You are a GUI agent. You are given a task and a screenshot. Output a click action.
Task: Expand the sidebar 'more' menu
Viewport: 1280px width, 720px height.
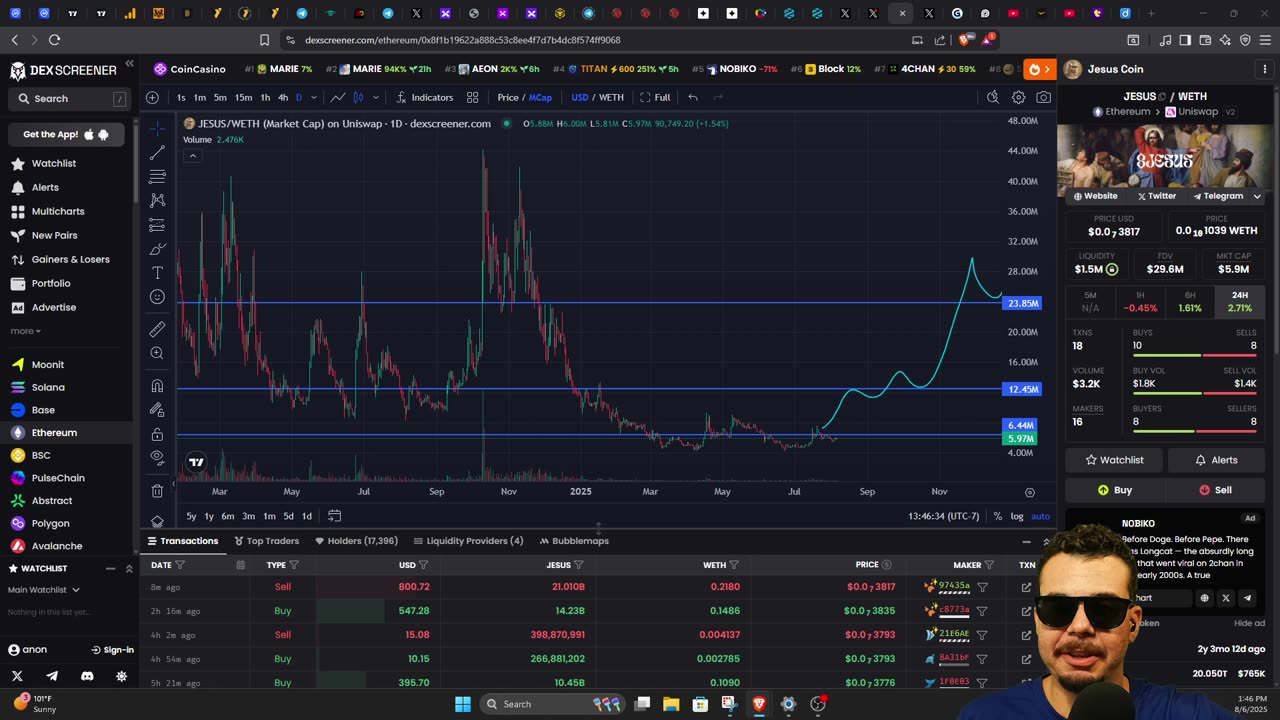(26, 331)
